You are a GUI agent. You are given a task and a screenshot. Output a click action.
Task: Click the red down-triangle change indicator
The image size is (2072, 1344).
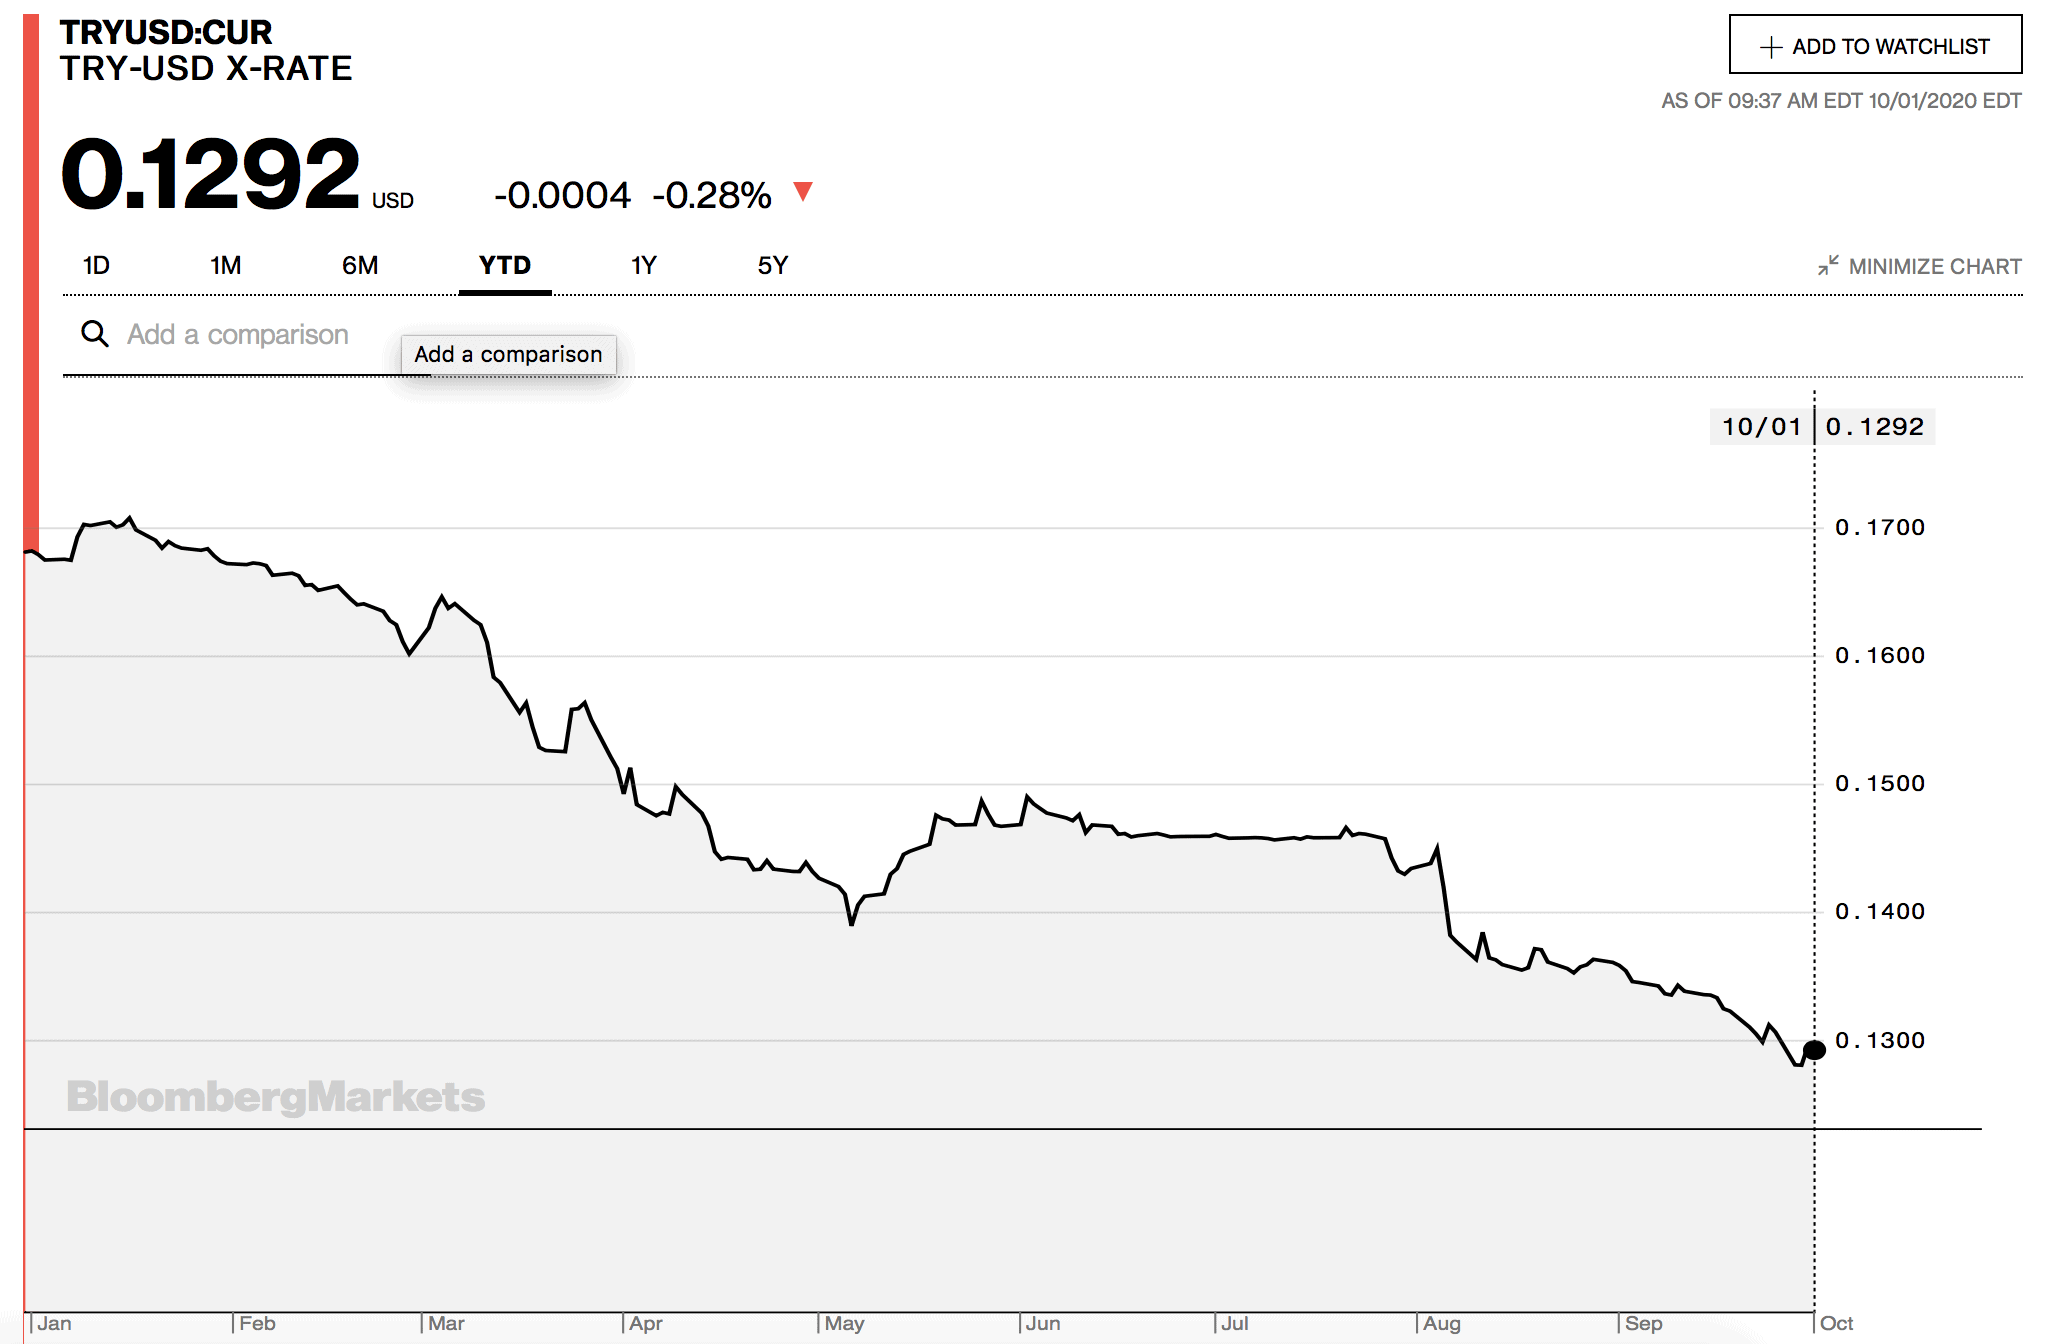(803, 191)
